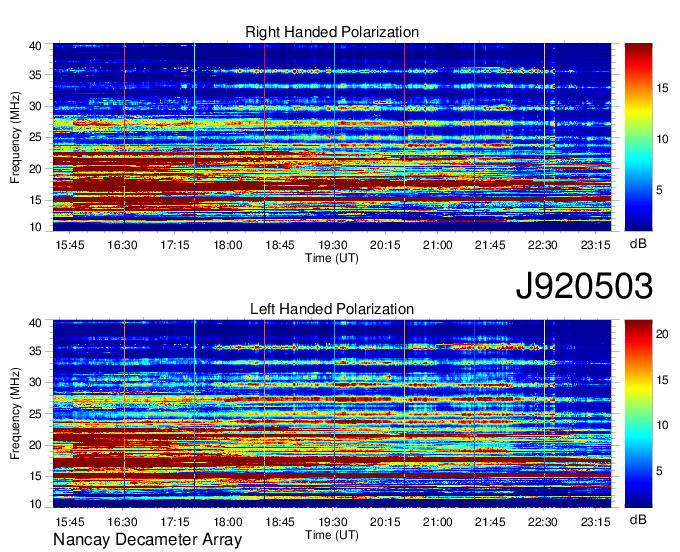Screen dimensions: 680x552
Task: Click the 19:30 tick label under bottom plot
Action: coord(333,522)
